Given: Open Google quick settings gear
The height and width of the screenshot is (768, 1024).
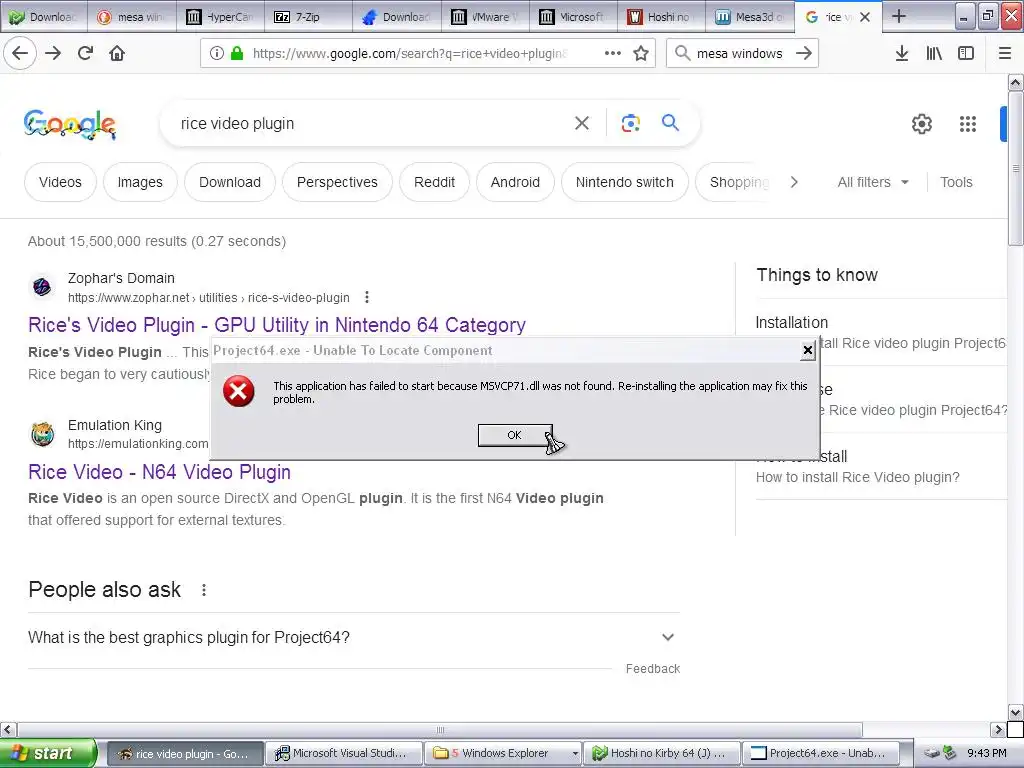Looking at the screenshot, I should (921, 123).
